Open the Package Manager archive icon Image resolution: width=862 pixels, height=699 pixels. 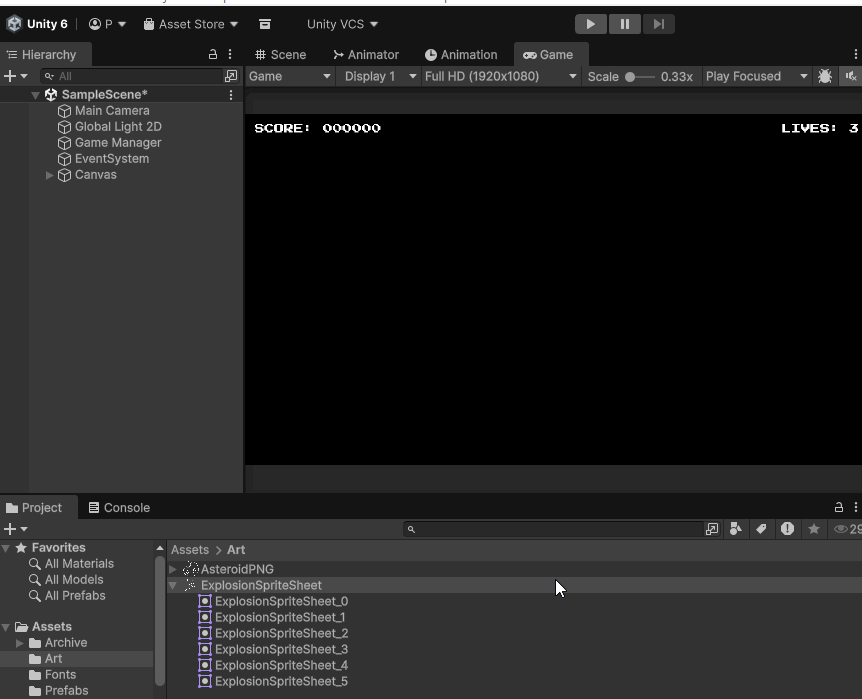coord(265,24)
